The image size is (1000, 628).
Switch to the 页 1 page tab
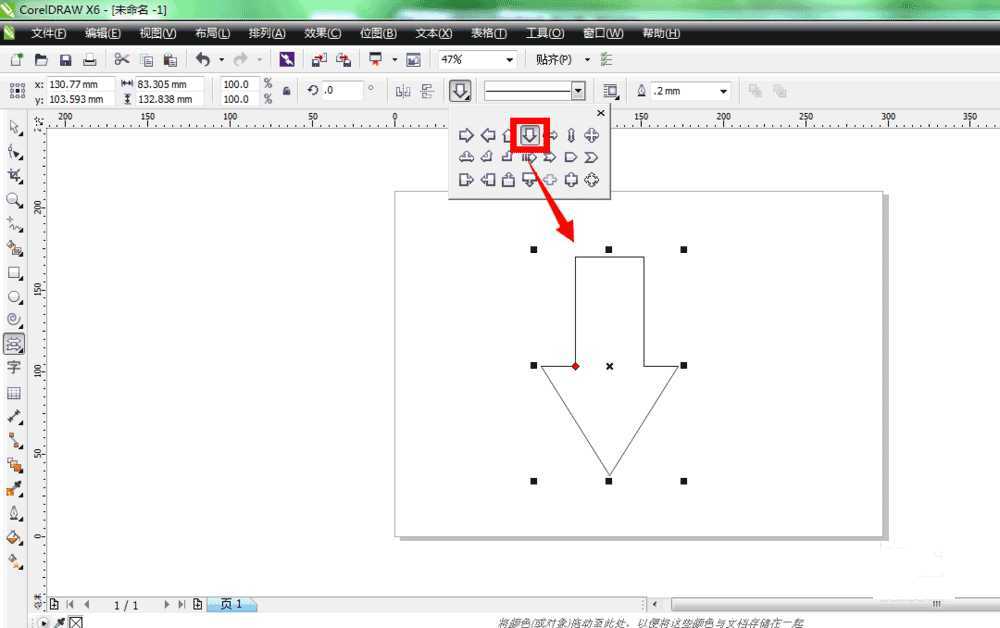pyautogui.click(x=232, y=604)
